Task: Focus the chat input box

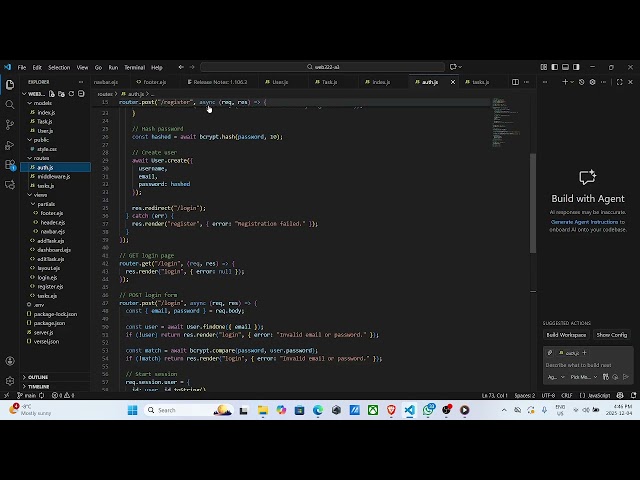Action: tap(587, 365)
